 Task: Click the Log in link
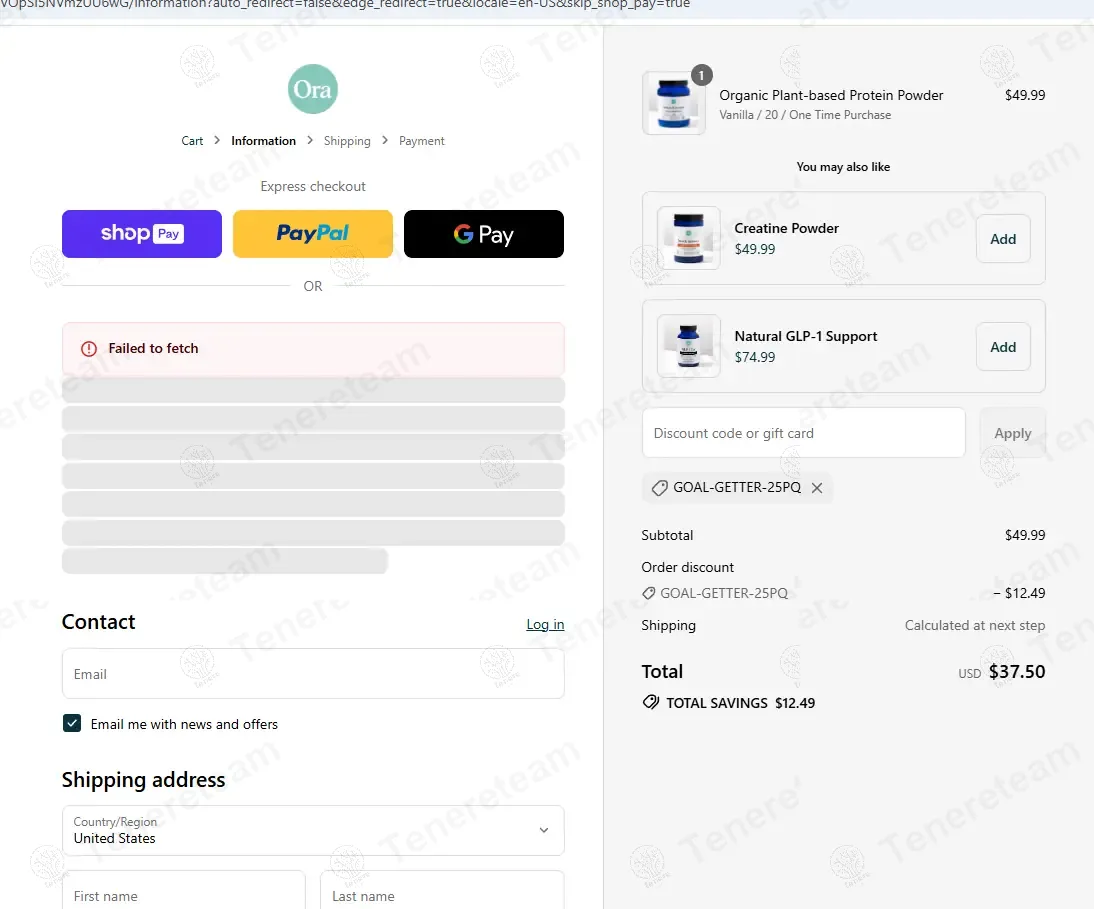pyautogui.click(x=545, y=624)
